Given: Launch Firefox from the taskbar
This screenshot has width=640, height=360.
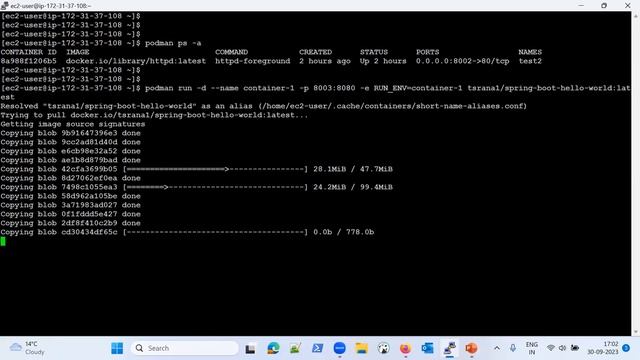Looking at the screenshot, I should click(405, 348).
